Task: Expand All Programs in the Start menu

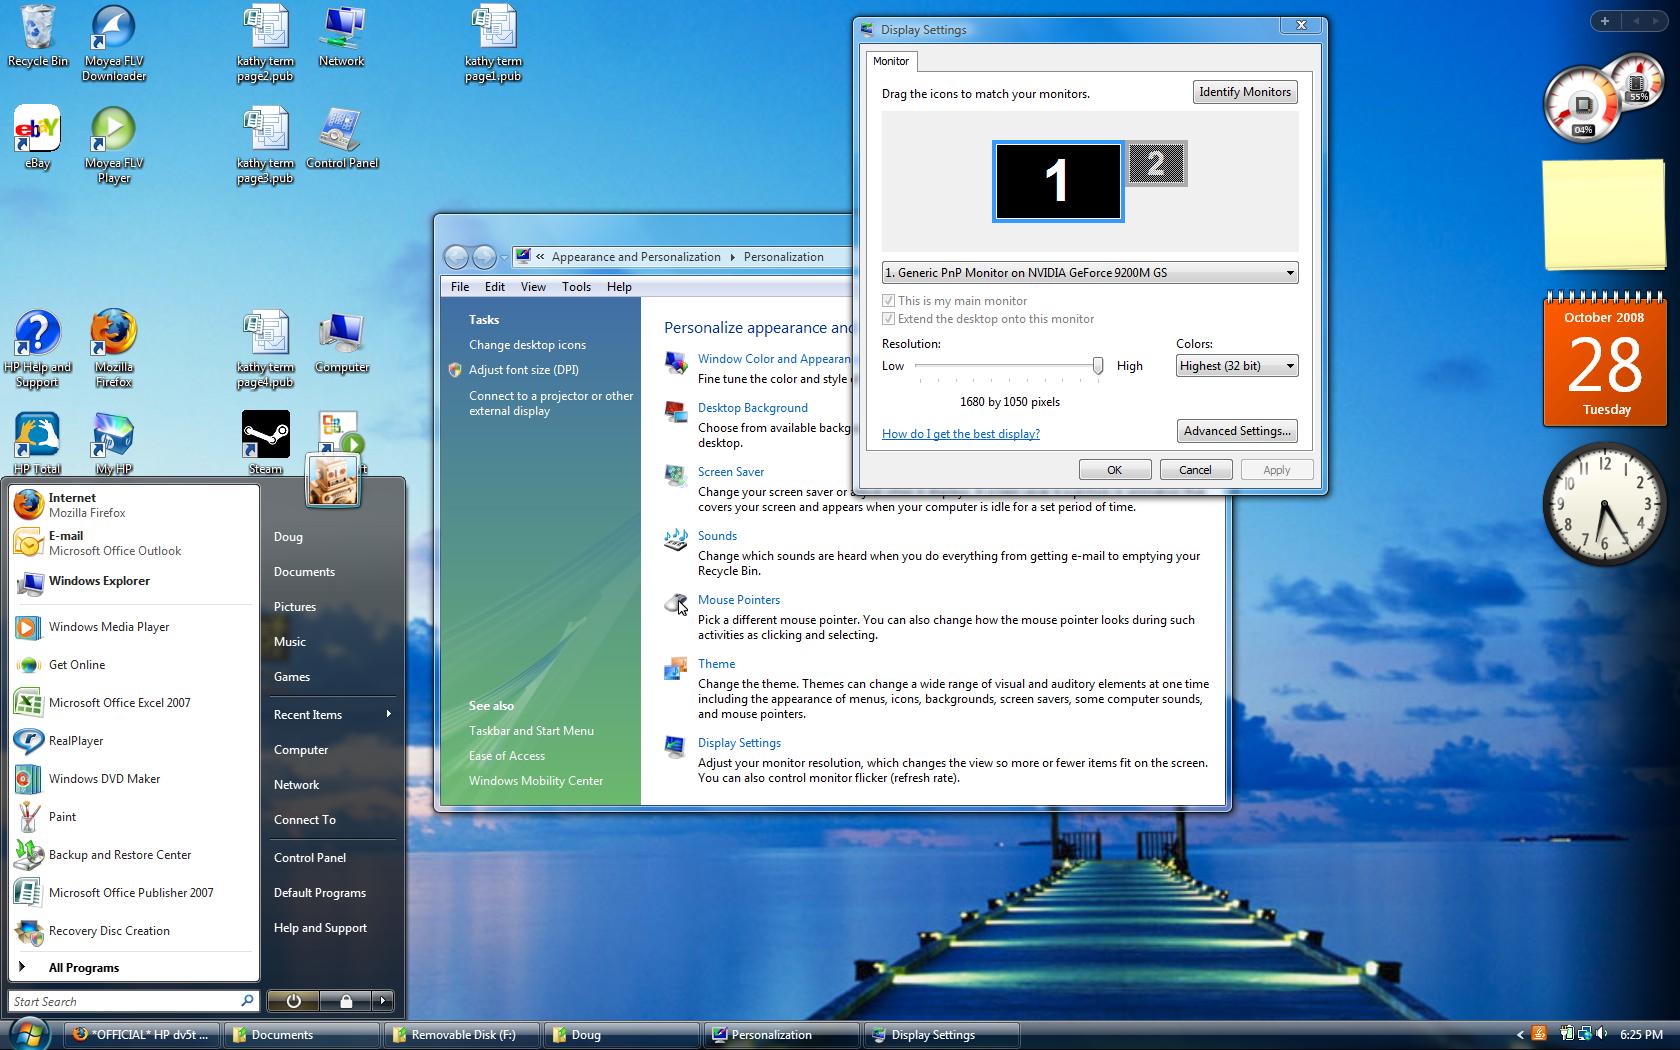Action: pyautogui.click(x=84, y=968)
